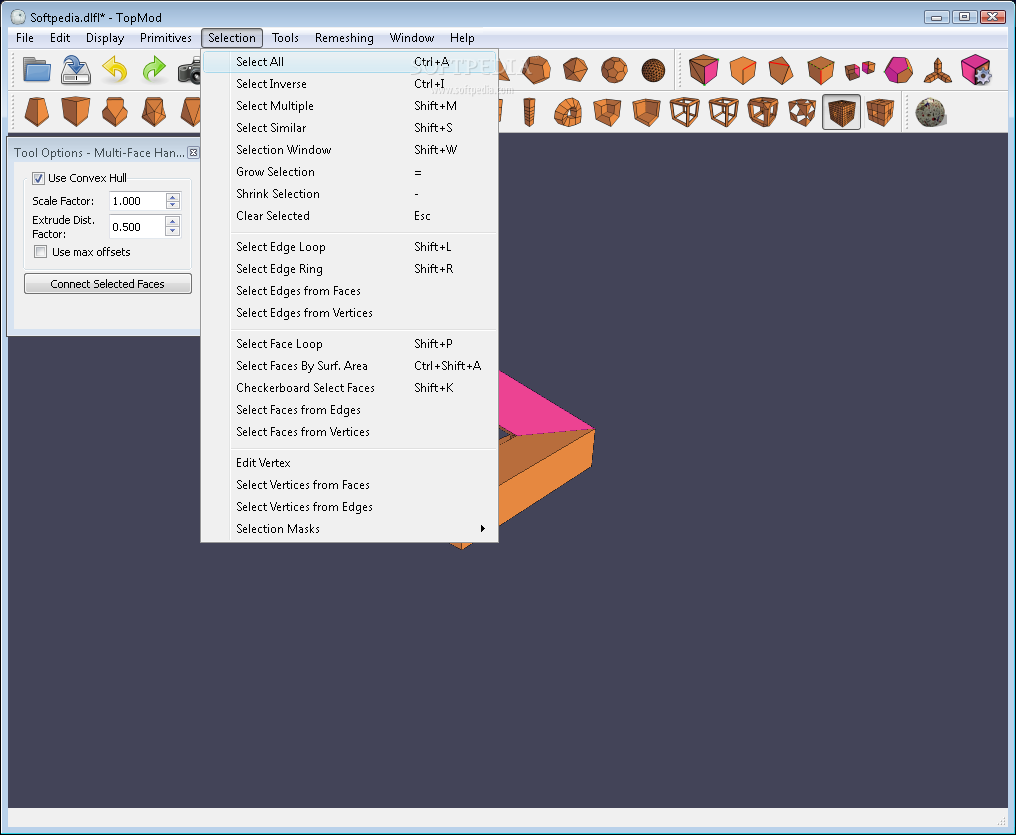Choose Select All from menu

350,62
